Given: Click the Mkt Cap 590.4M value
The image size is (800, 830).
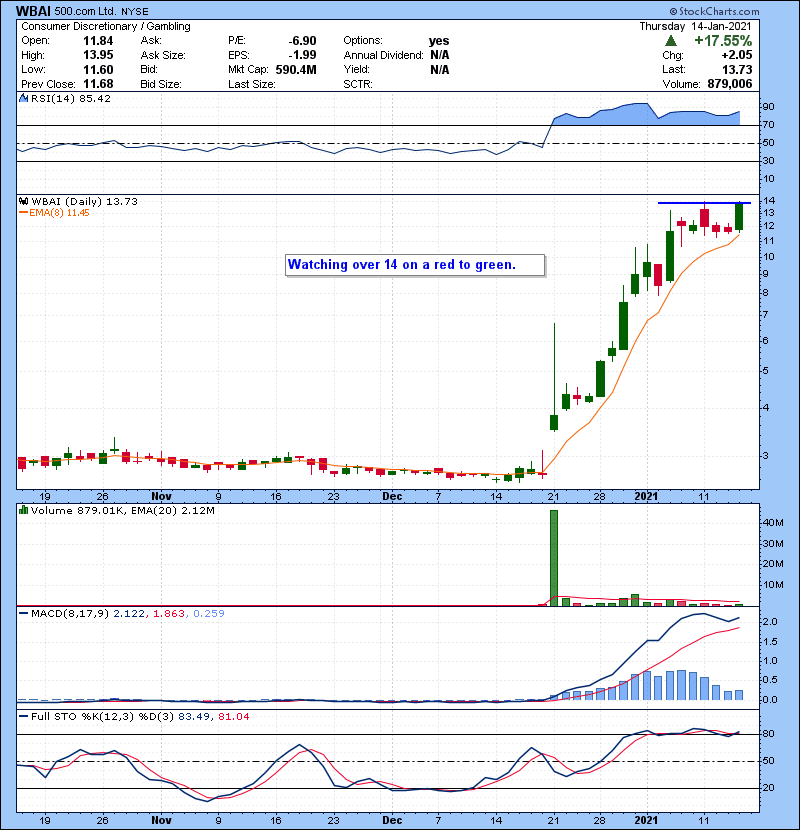Looking at the screenshot, I should [296, 69].
